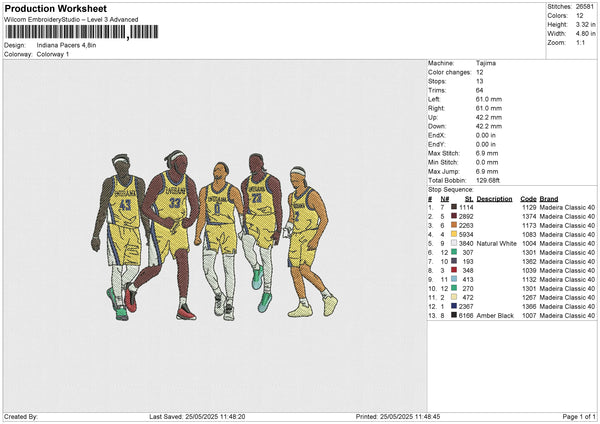Click the Machine value 'Tajima'
The width and height of the screenshot is (600, 424).
click(486, 63)
